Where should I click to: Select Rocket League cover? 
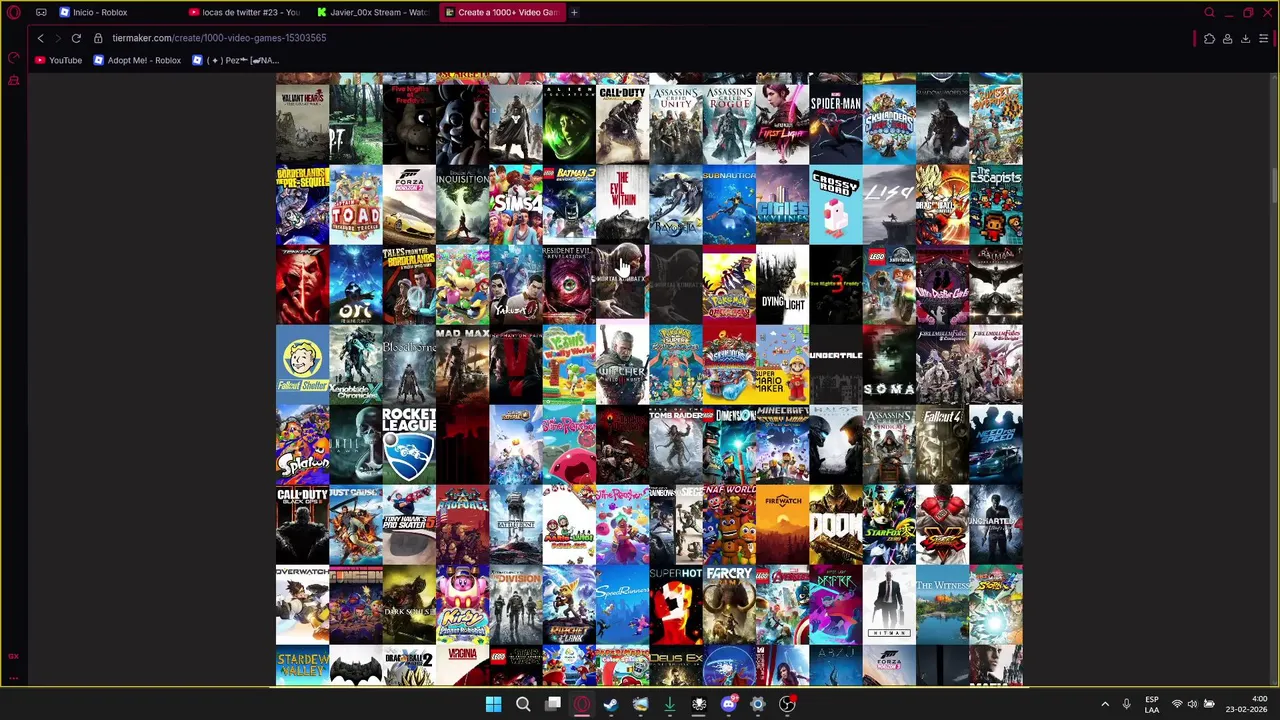pos(409,445)
